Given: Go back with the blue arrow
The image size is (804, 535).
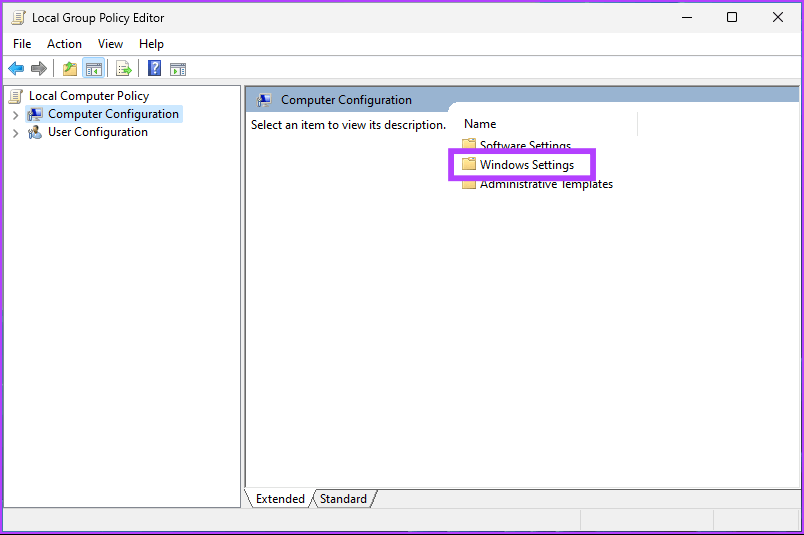Looking at the screenshot, I should click(x=16, y=68).
